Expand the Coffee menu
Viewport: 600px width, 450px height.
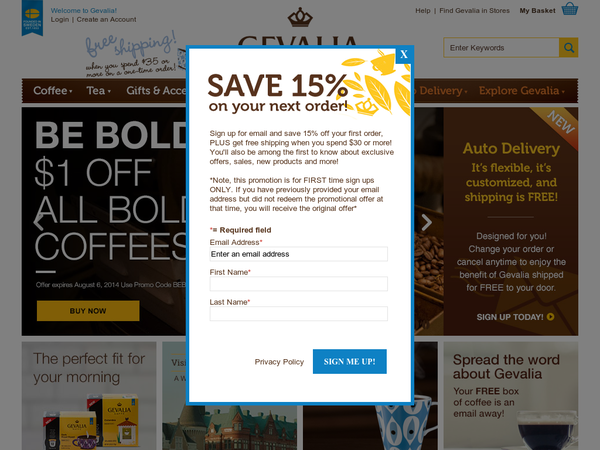[52, 91]
